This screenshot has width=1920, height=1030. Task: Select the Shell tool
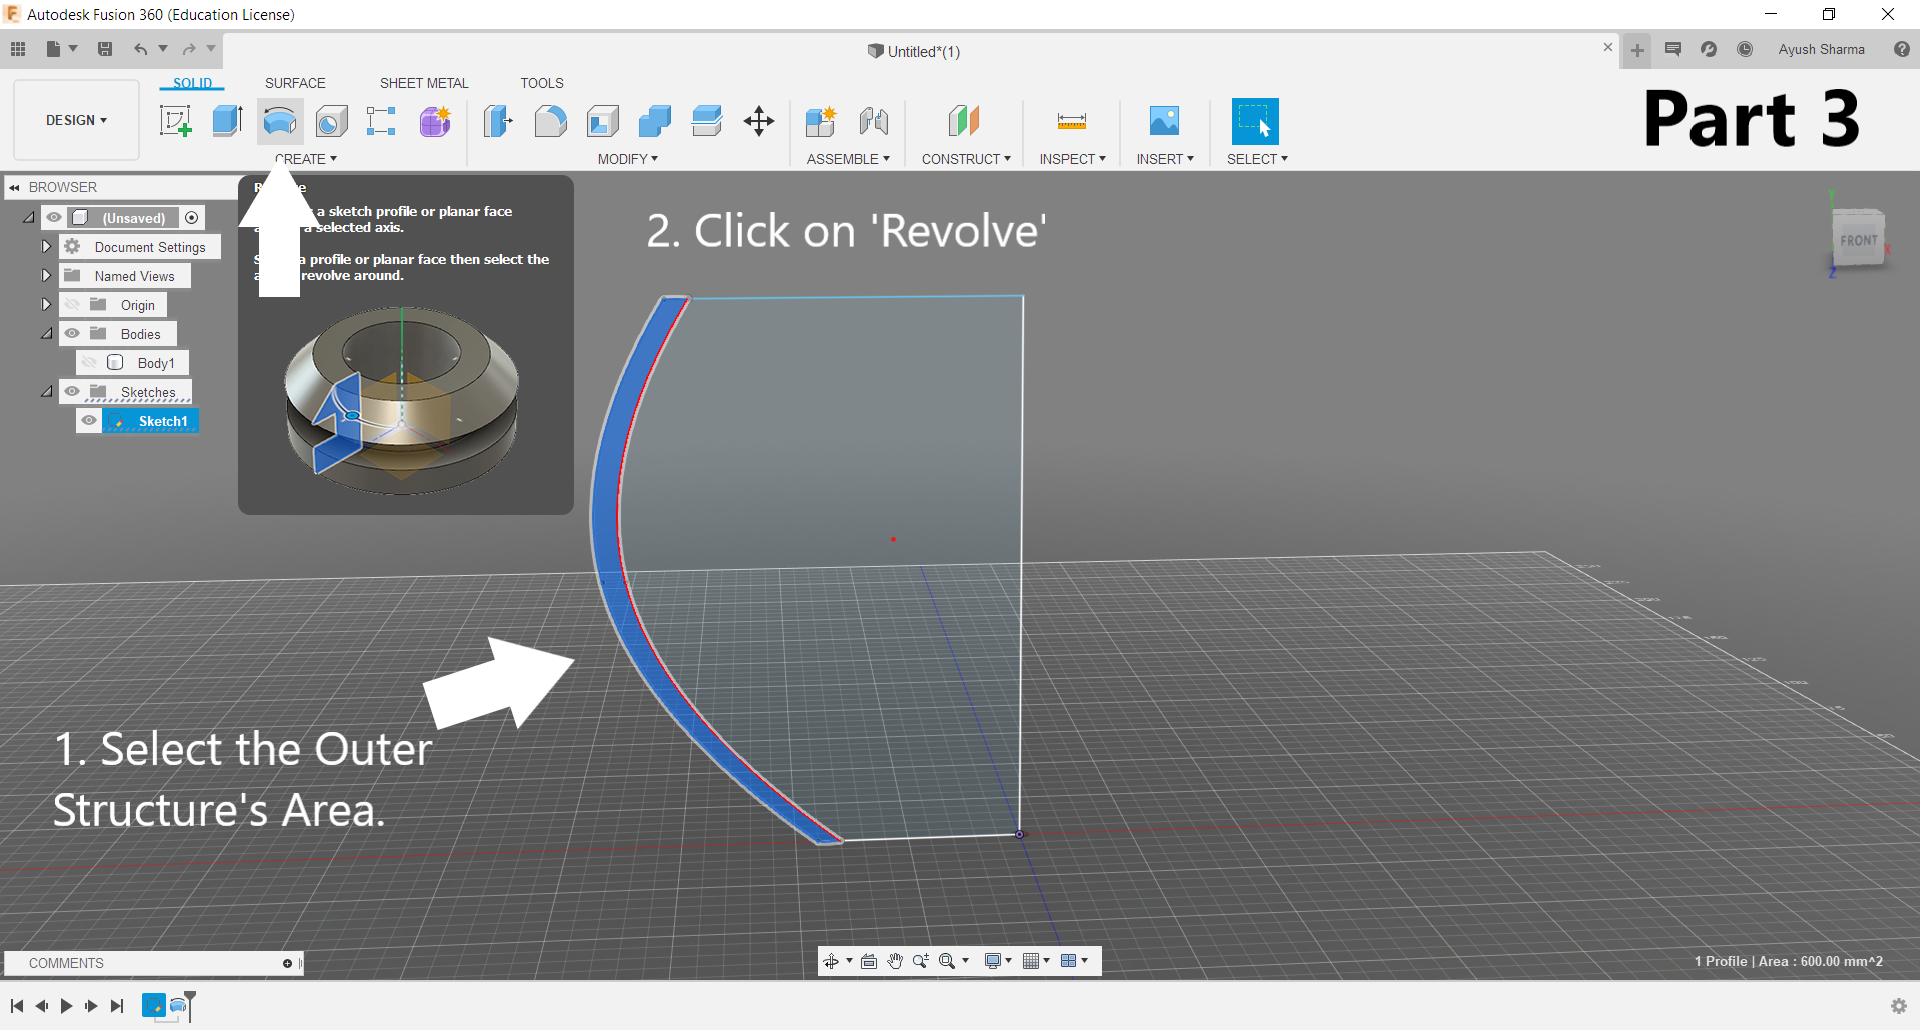pyautogui.click(x=603, y=122)
